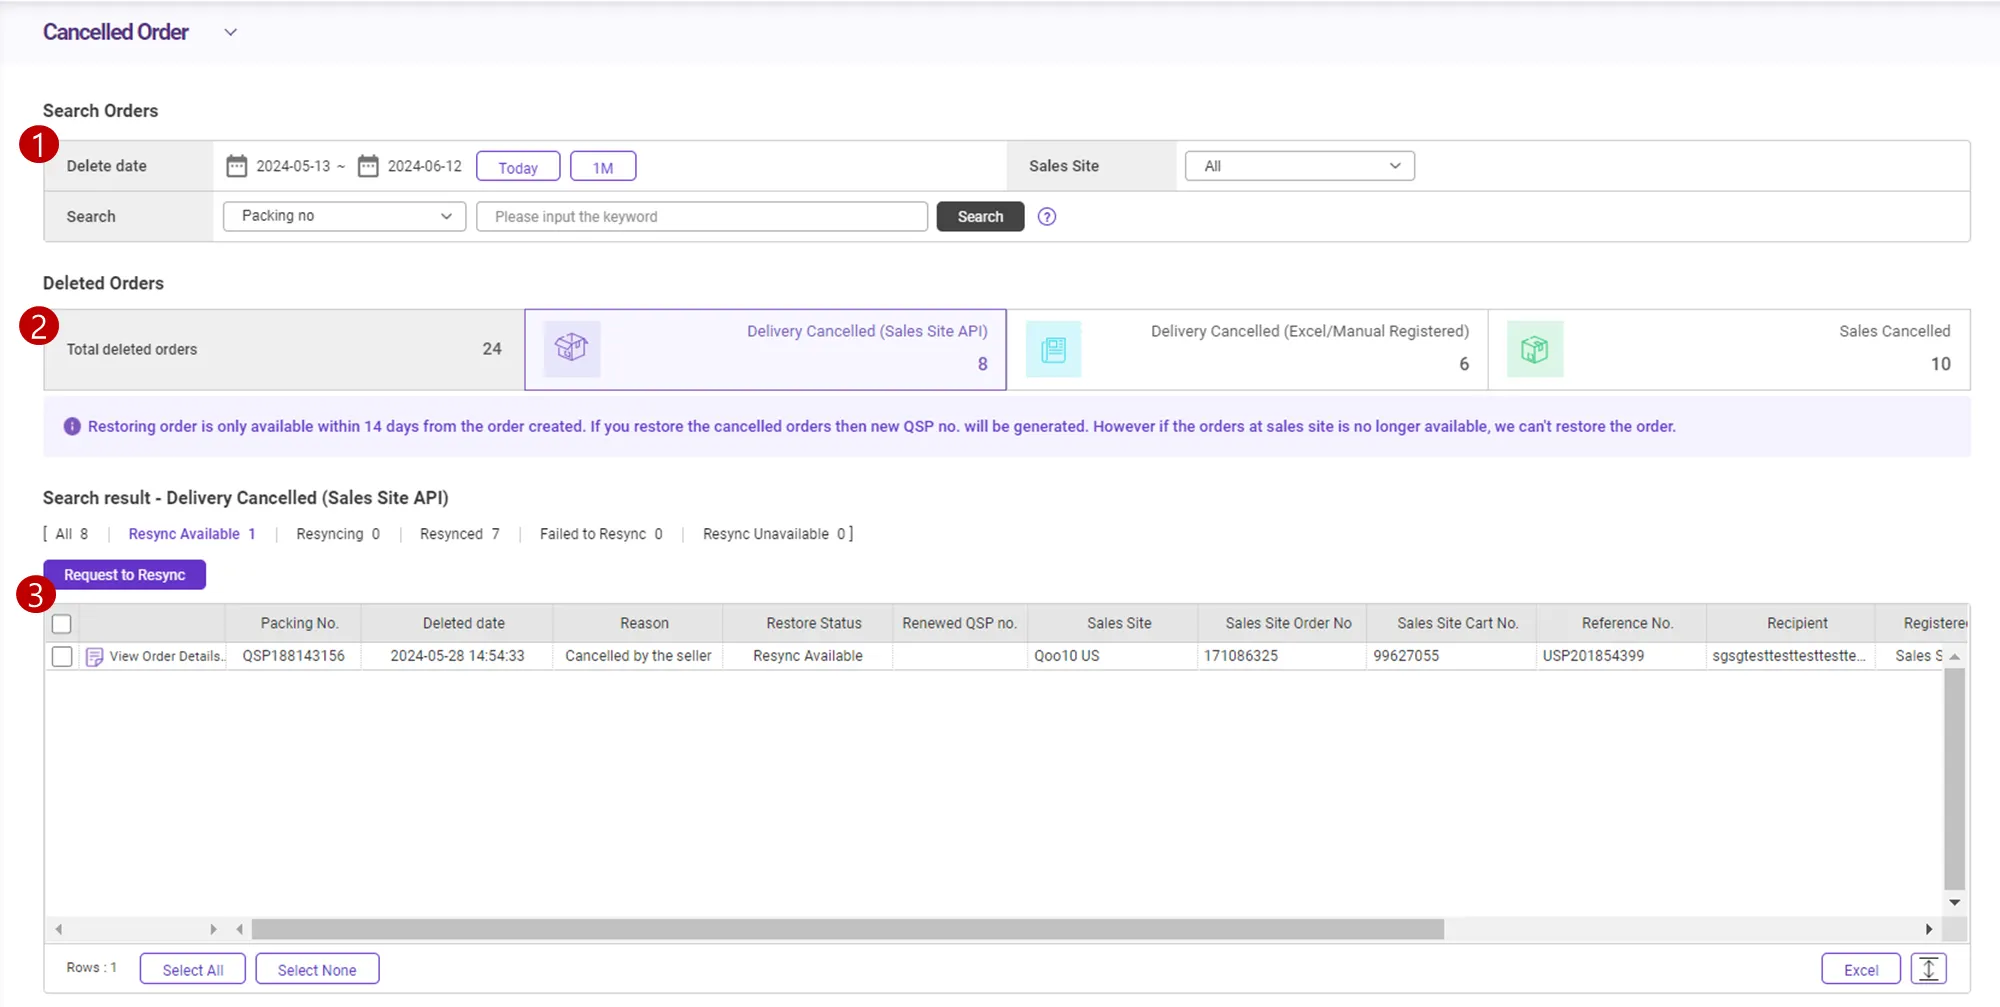Filter by Resync Available

click(x=192, y=534)
